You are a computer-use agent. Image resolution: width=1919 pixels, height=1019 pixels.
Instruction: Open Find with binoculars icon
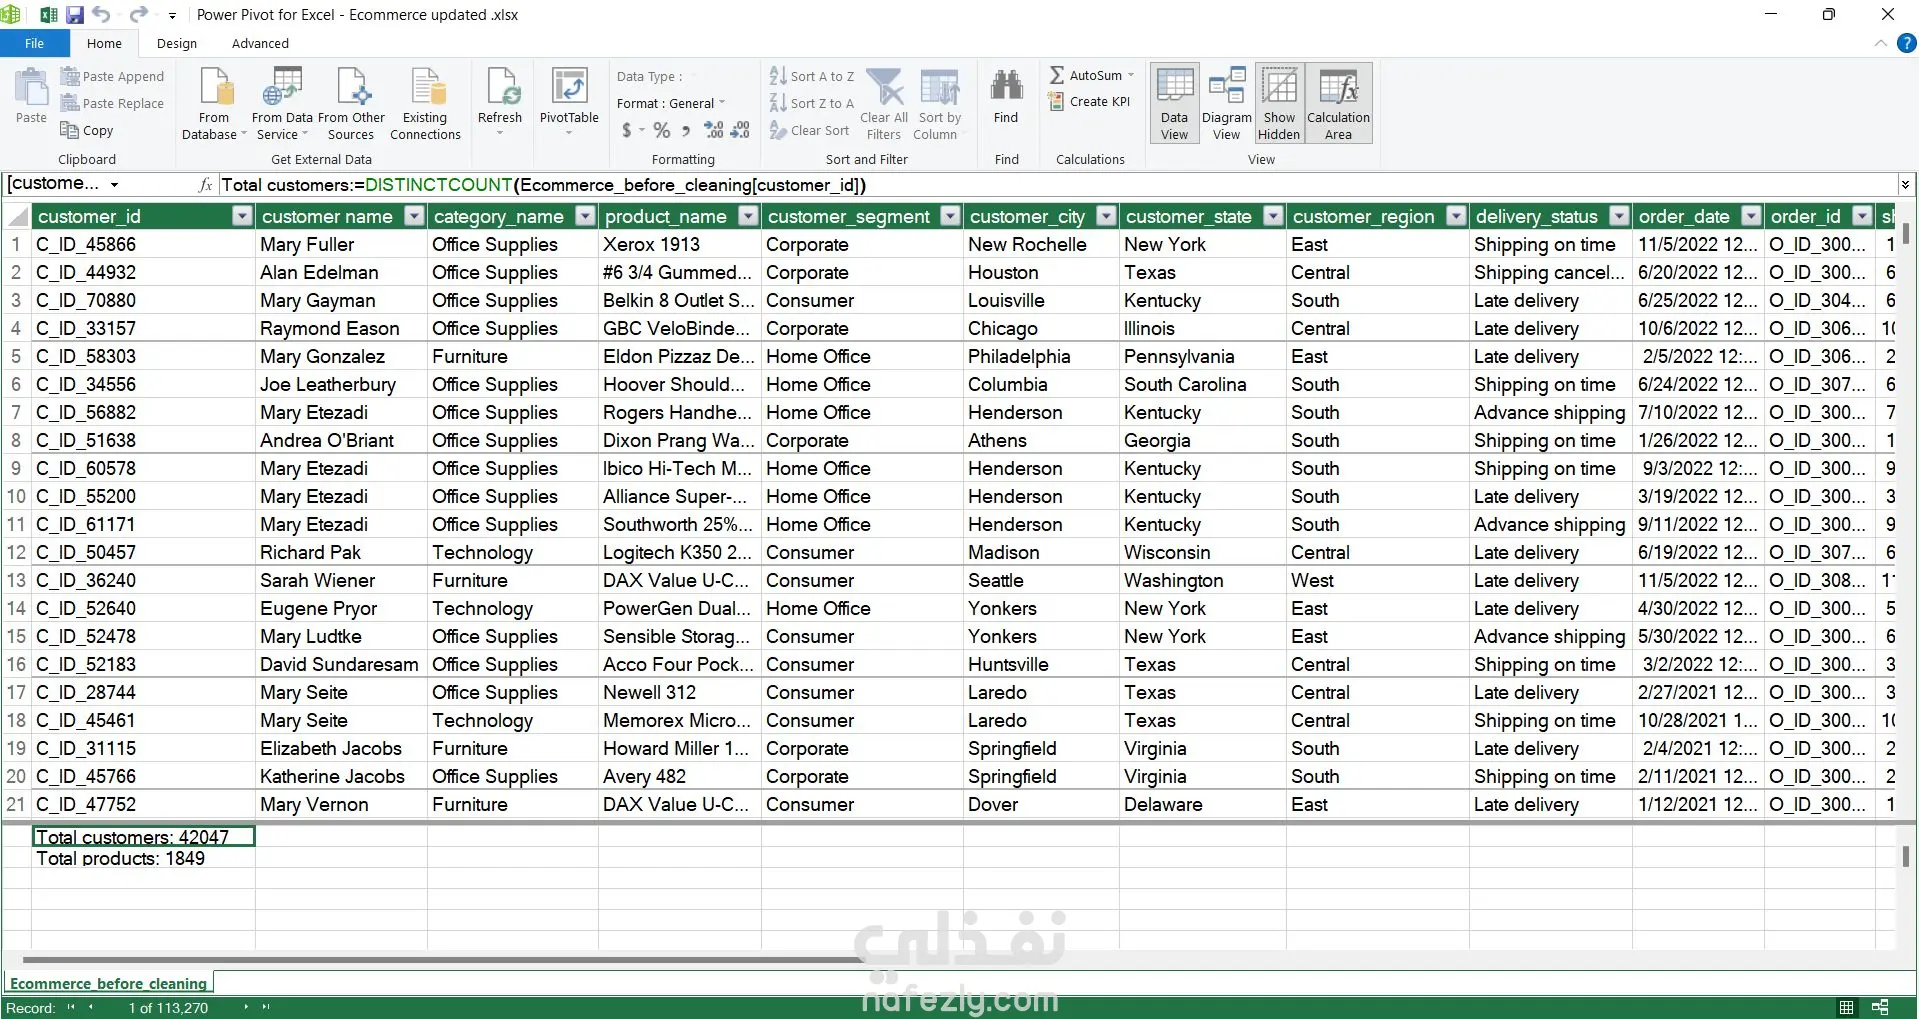coord(1006,96)
